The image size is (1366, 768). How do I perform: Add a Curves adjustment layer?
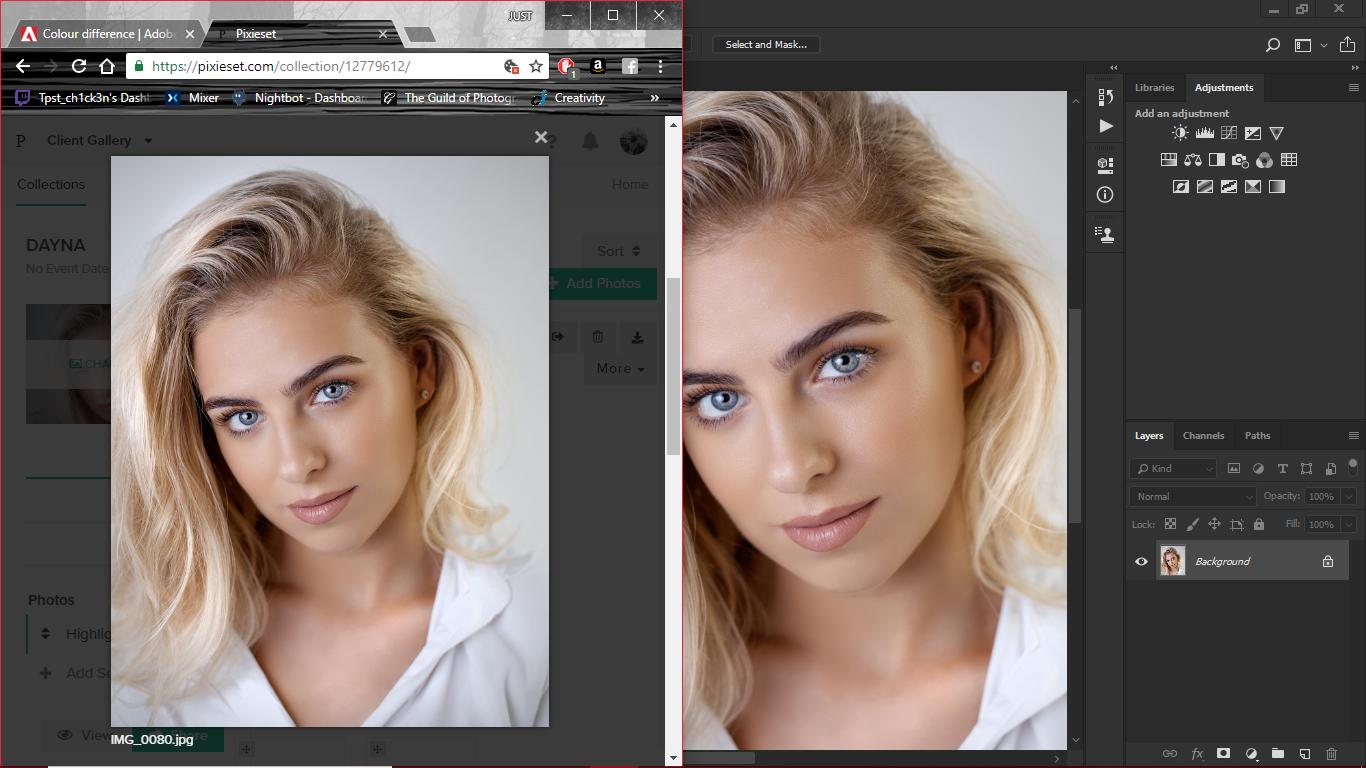pyautogui.click(x=1229, y=133)
